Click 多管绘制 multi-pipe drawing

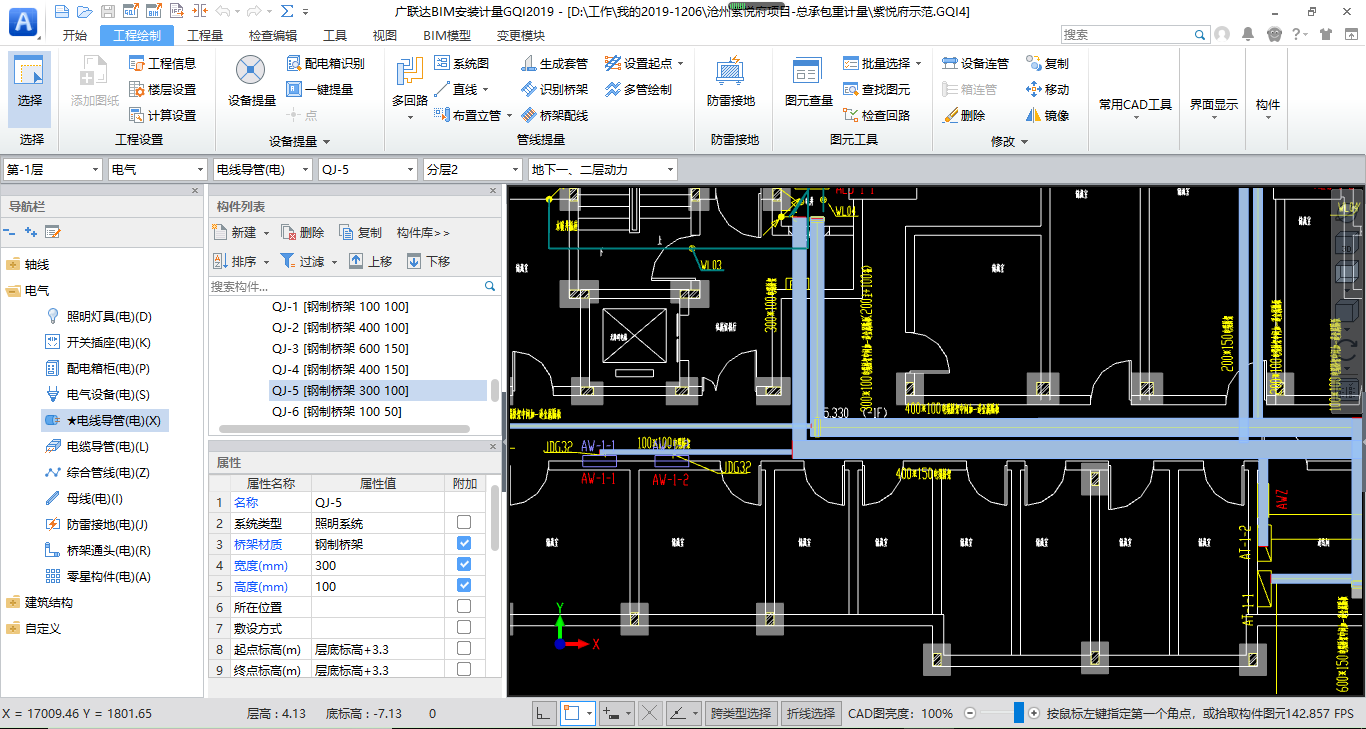pos(639,89)
